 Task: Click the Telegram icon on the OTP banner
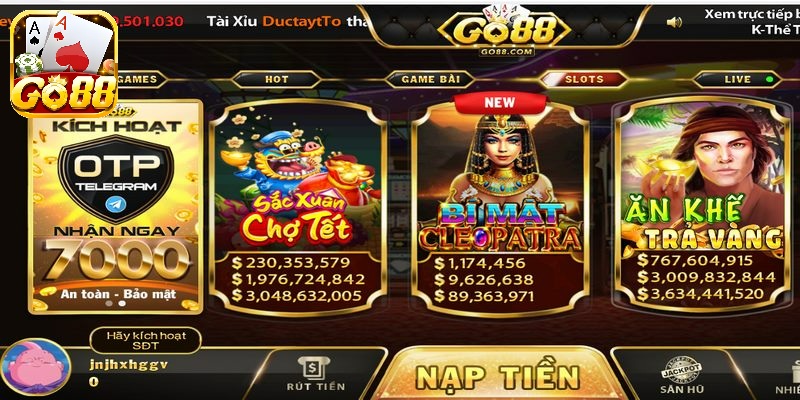pos(116,205)
